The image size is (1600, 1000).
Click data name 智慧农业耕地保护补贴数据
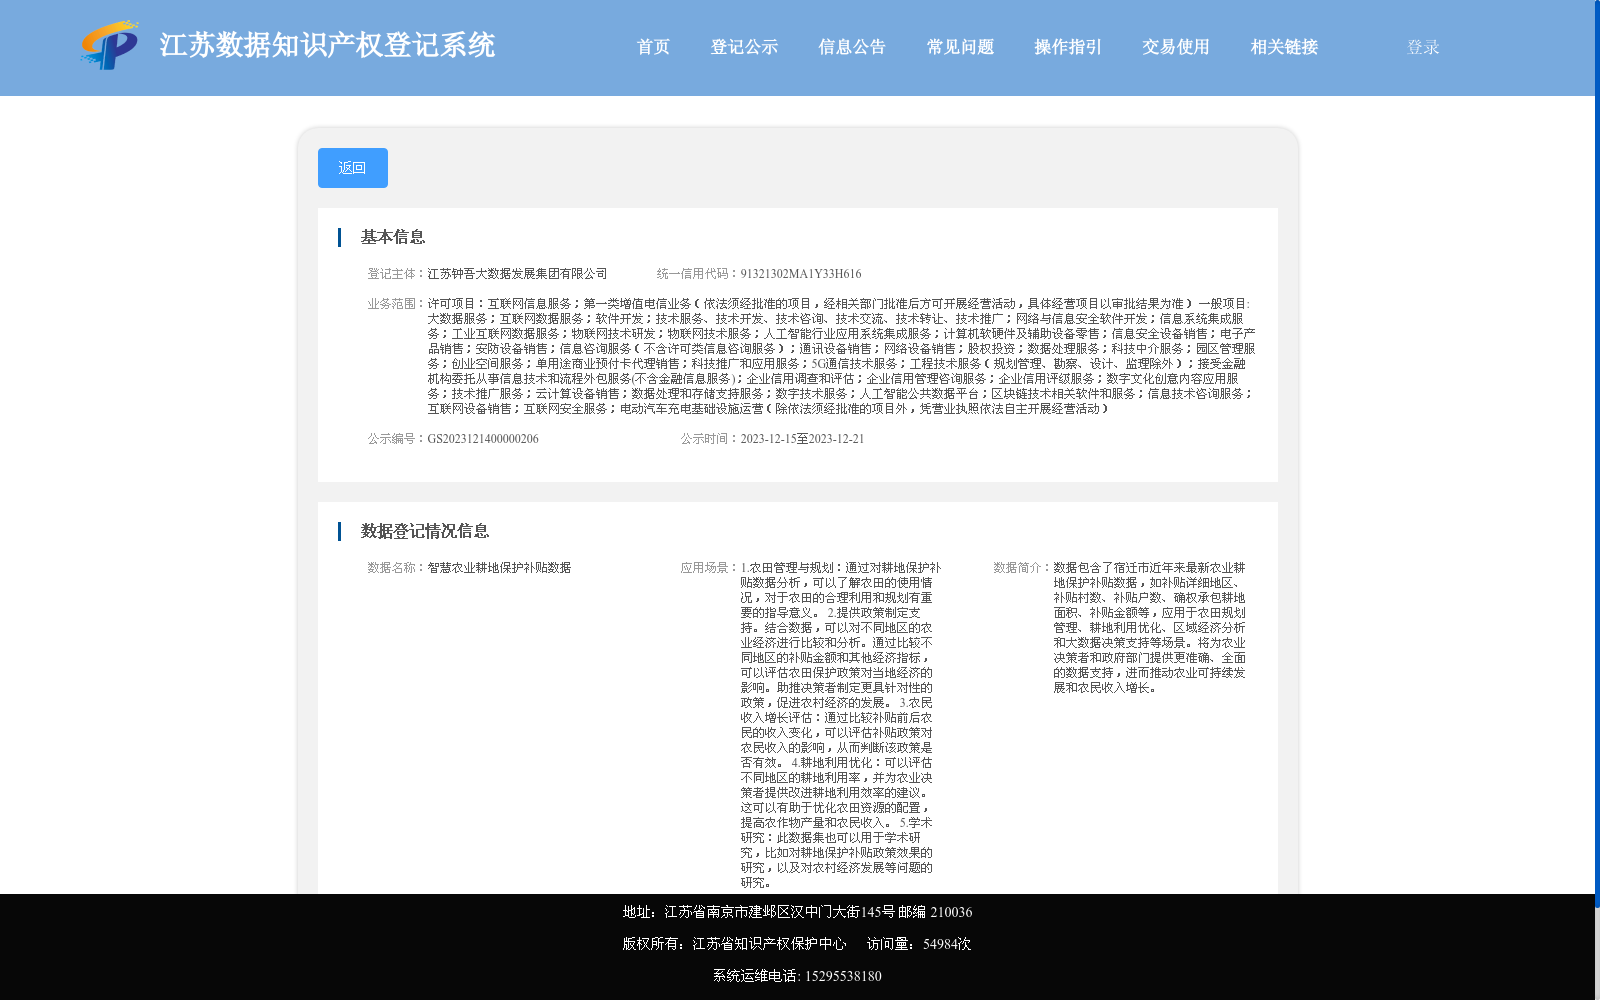click(499, 568)
